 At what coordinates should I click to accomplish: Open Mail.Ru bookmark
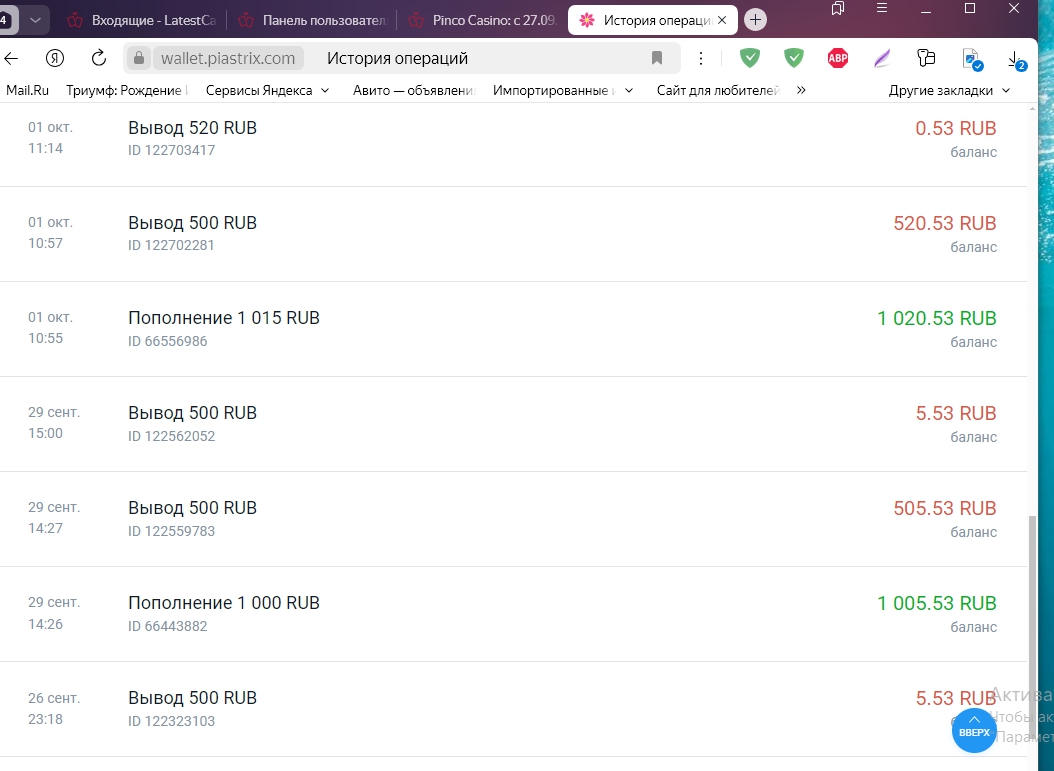[28, 90]
